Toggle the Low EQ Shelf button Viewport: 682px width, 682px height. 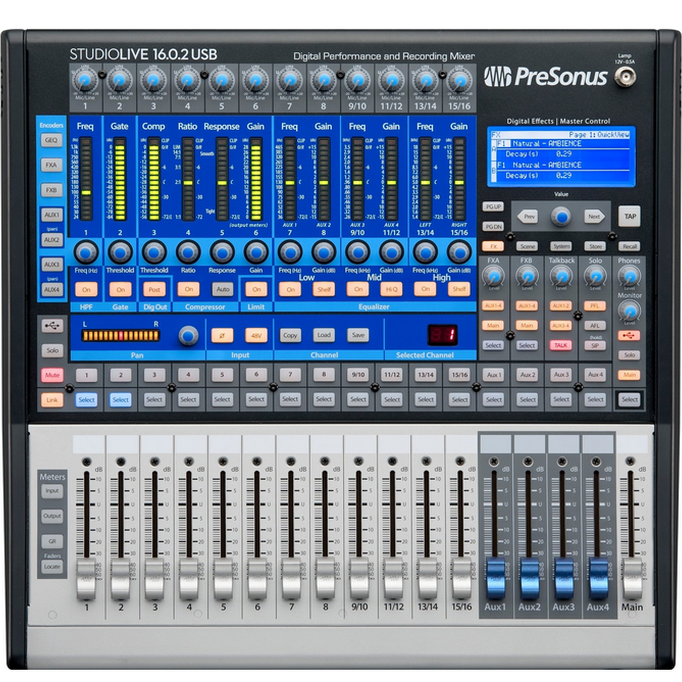[x=324, y=289]
